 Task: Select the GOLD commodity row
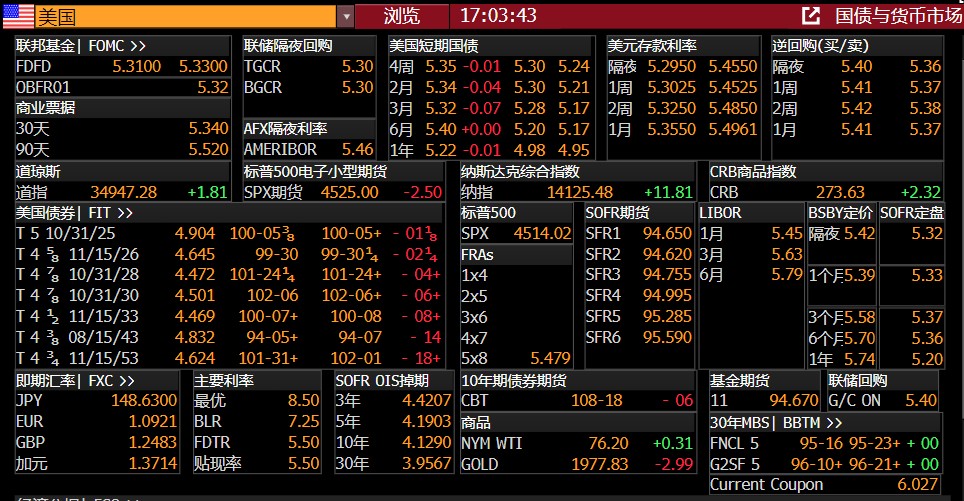click(x=577, y=464)
